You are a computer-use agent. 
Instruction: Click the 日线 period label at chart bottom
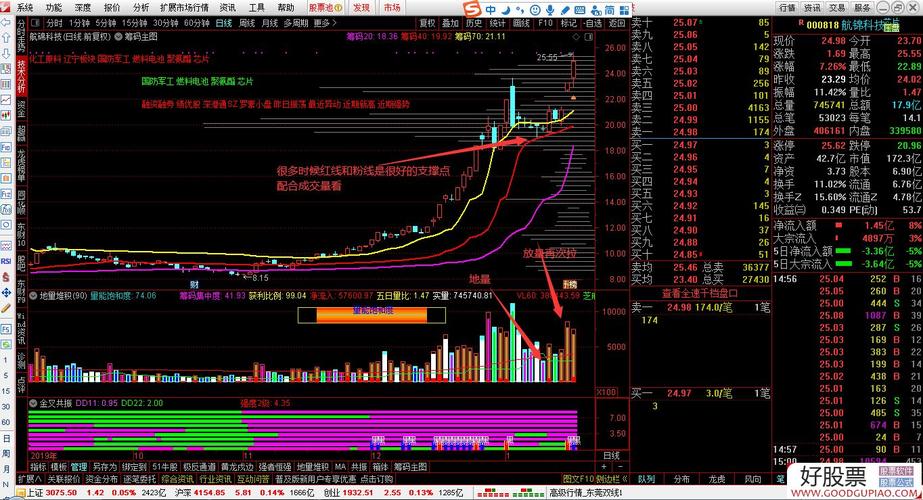pyautogui.click(x=612, y=455)
